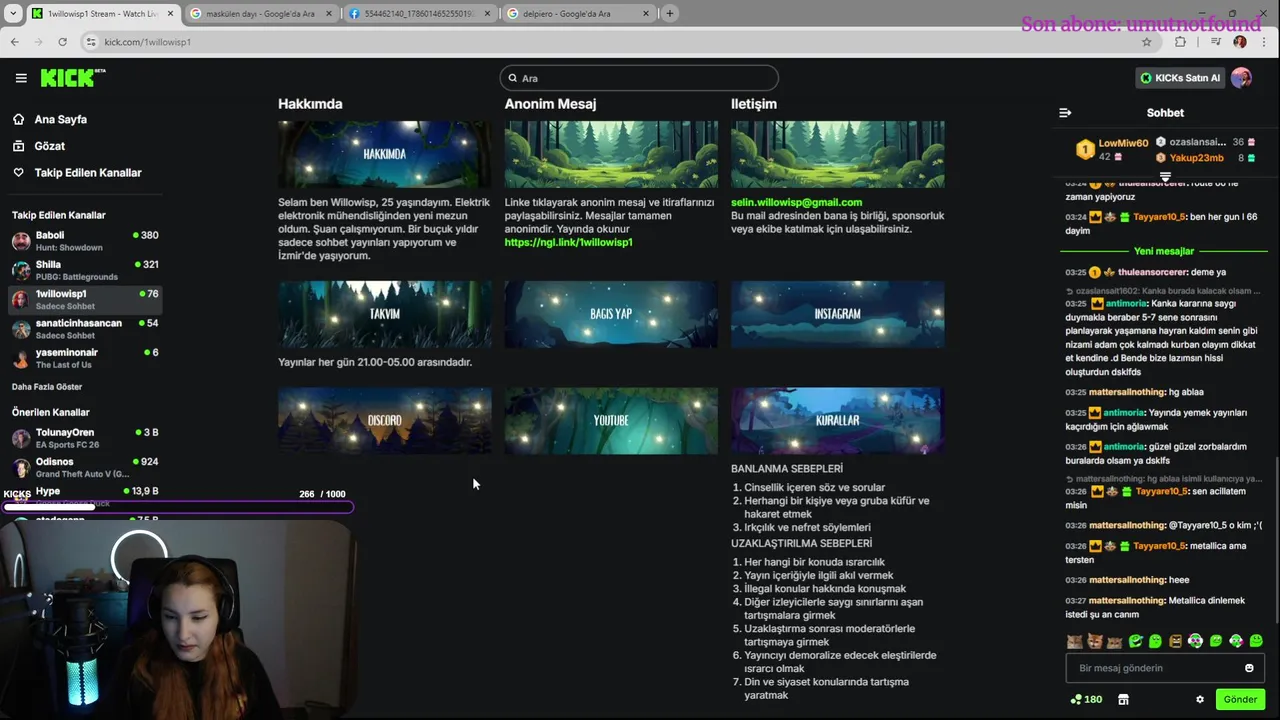Reload the page
The width and height of the screenshot is (1280, 720).
point(62,42)
